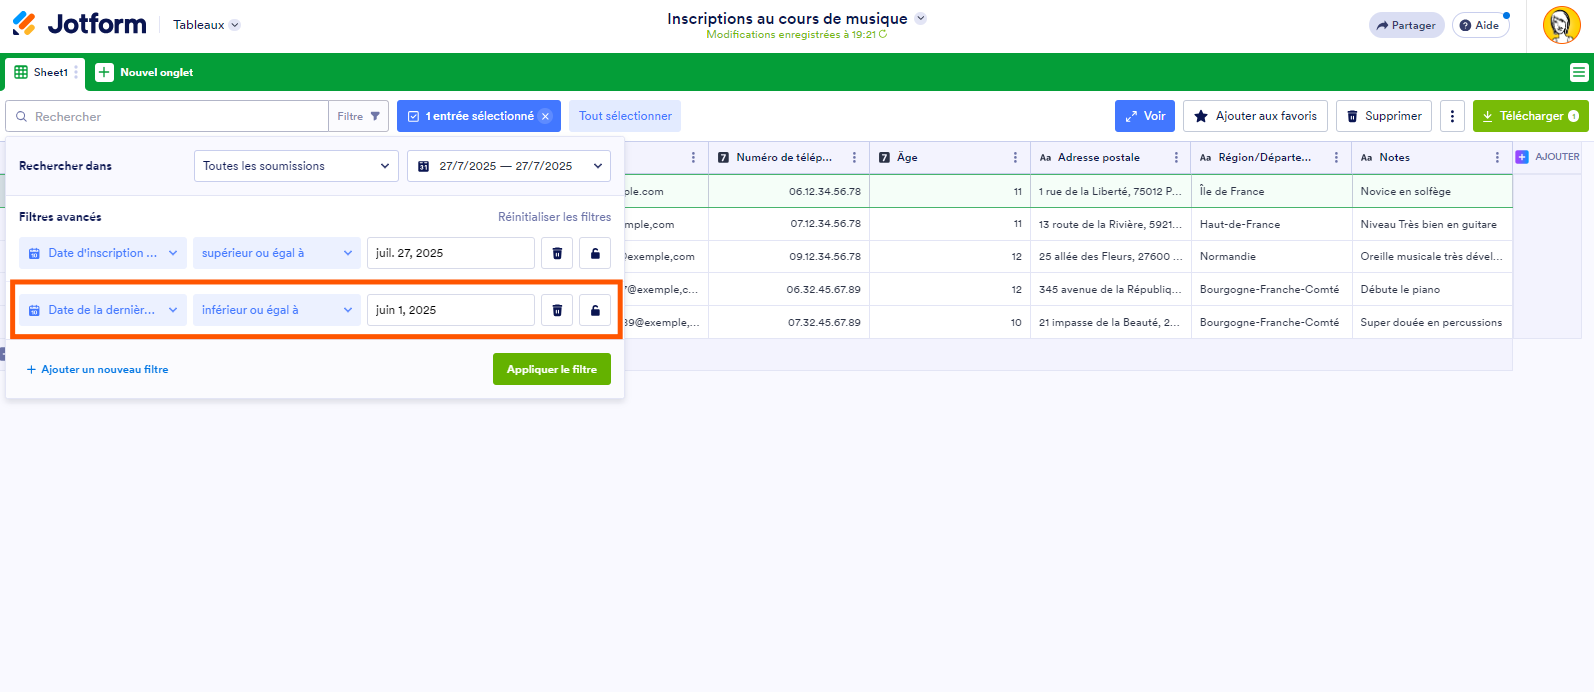Open supérieur ou égal à operator dropdown
Screen dimensions: 1594x692
pyautogui.click(x=277, y=253)
